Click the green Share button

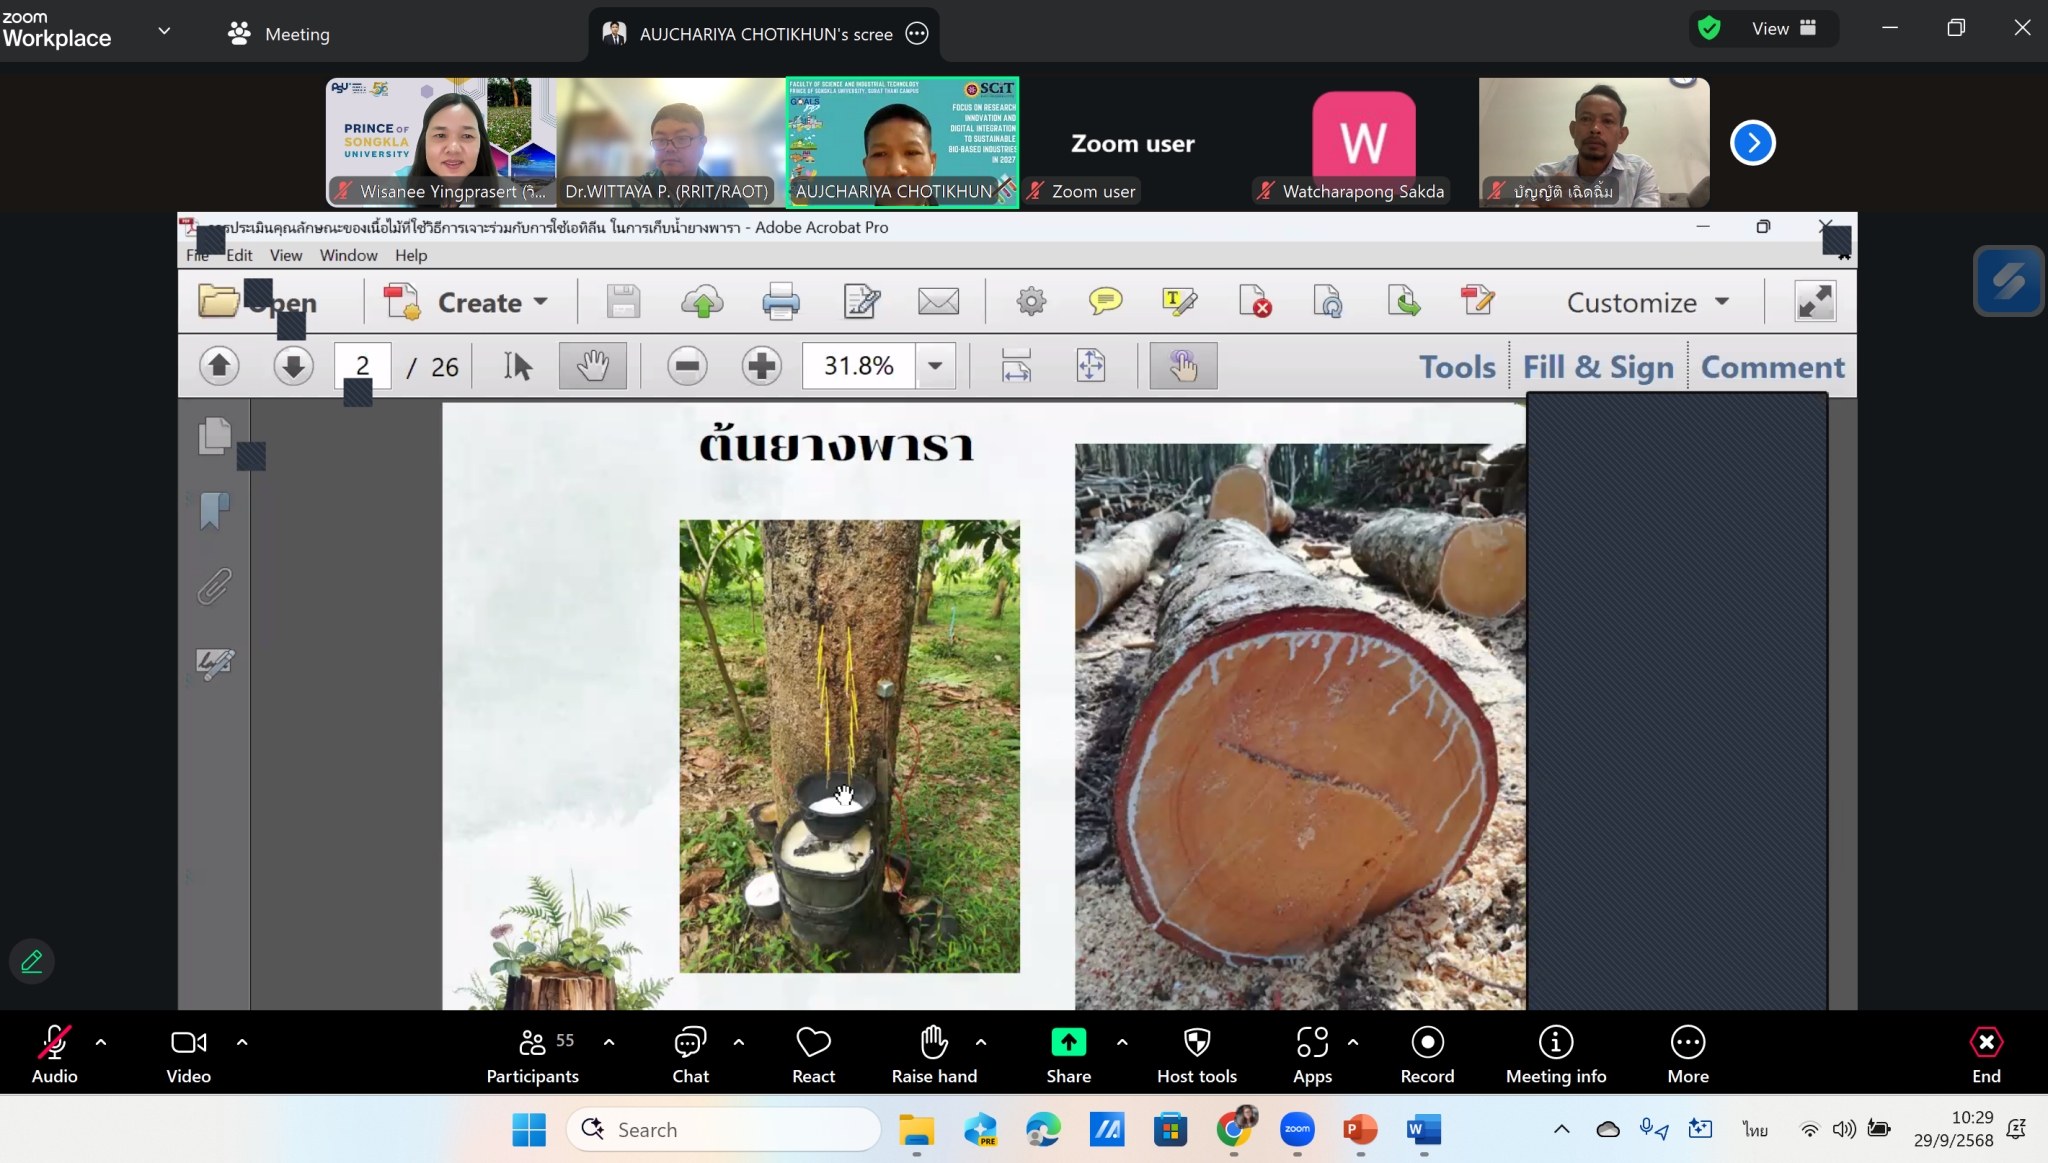point(1068,1043)
